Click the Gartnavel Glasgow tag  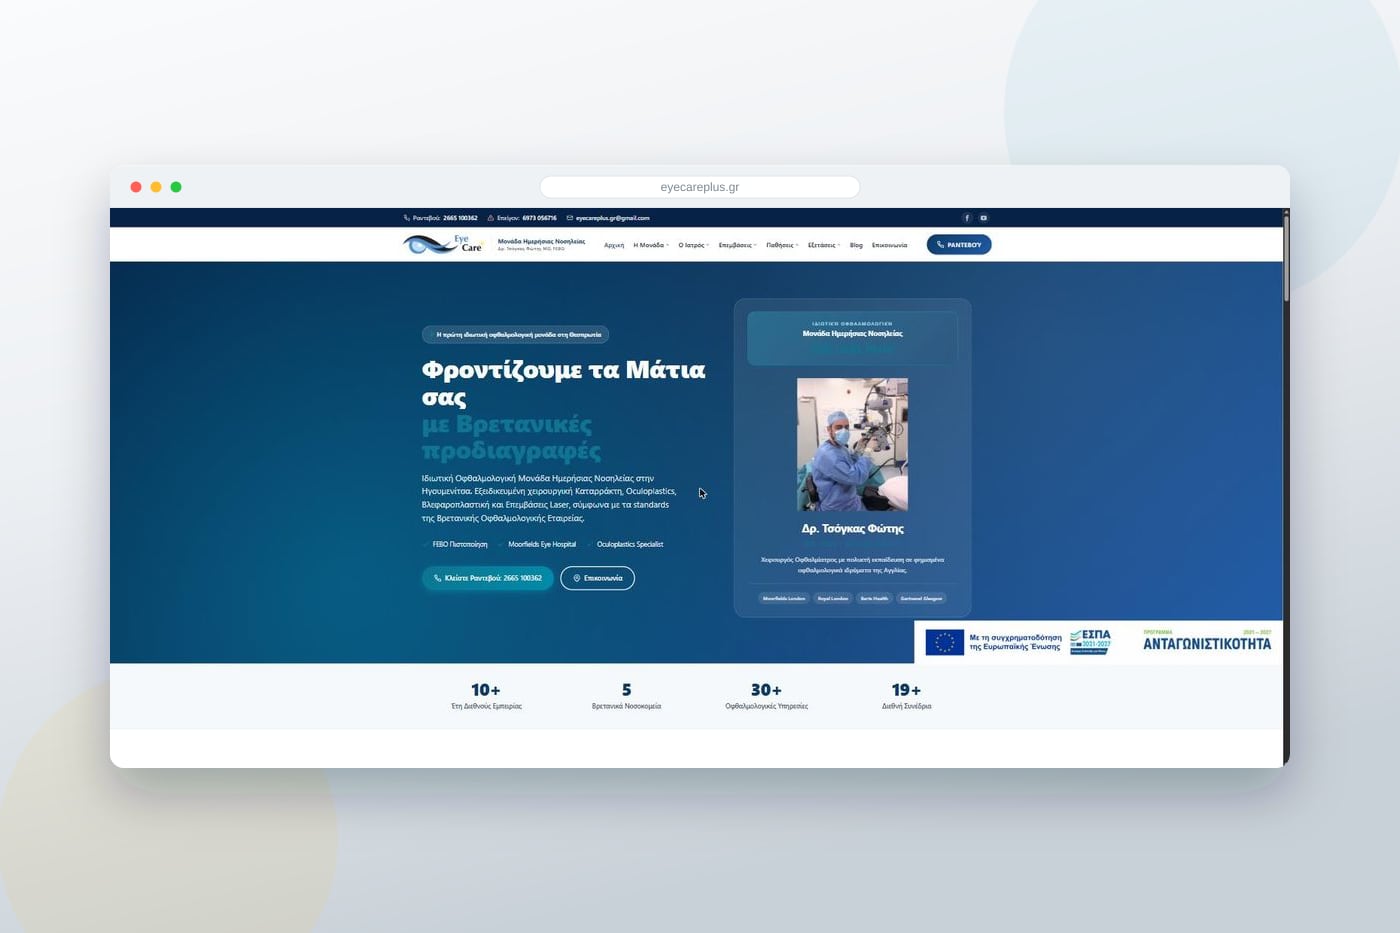[921, 598]
